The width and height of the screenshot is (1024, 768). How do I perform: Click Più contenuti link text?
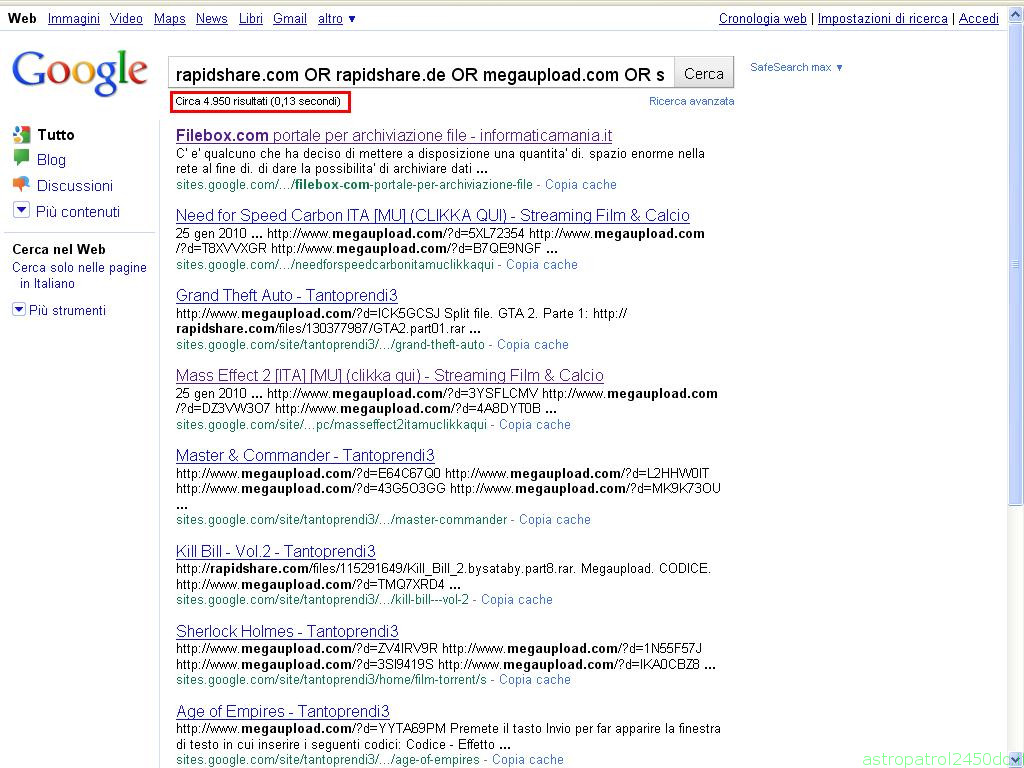[x=78, y=212]
